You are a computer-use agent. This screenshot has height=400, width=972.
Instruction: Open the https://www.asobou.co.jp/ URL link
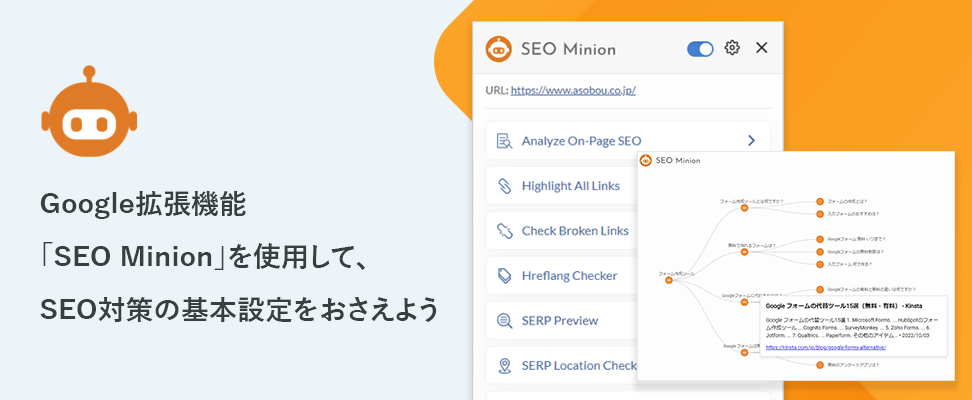pyautogui.click(x=573, y=90)
